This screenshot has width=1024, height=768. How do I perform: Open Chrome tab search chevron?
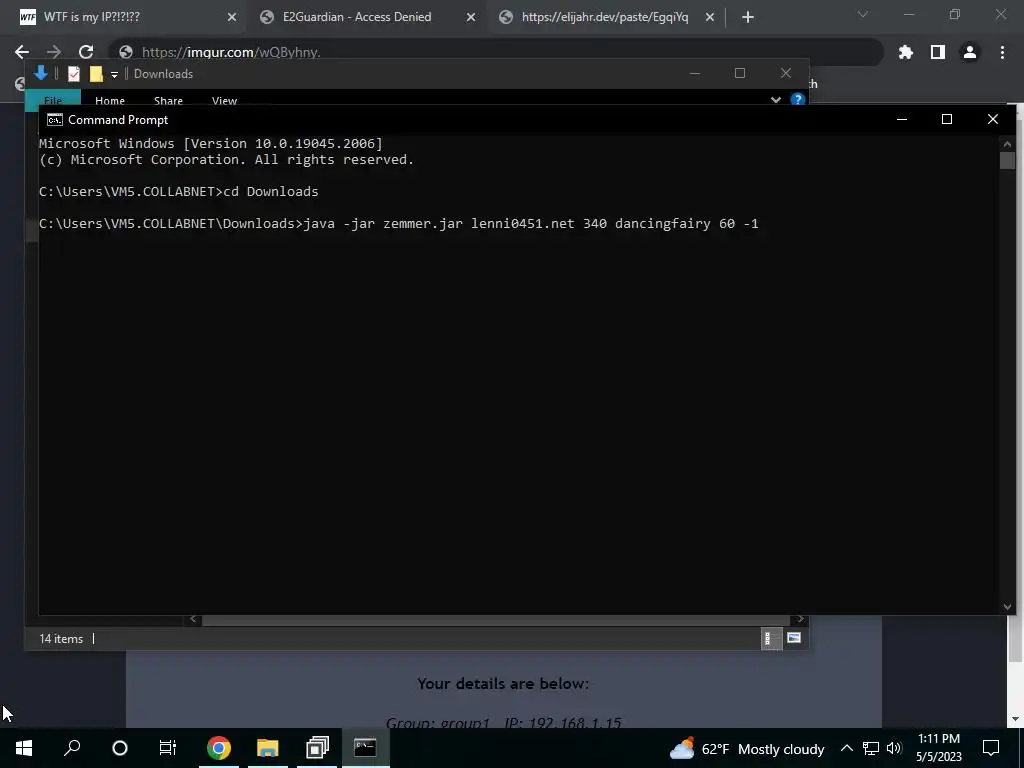click(x=863, y=14)
